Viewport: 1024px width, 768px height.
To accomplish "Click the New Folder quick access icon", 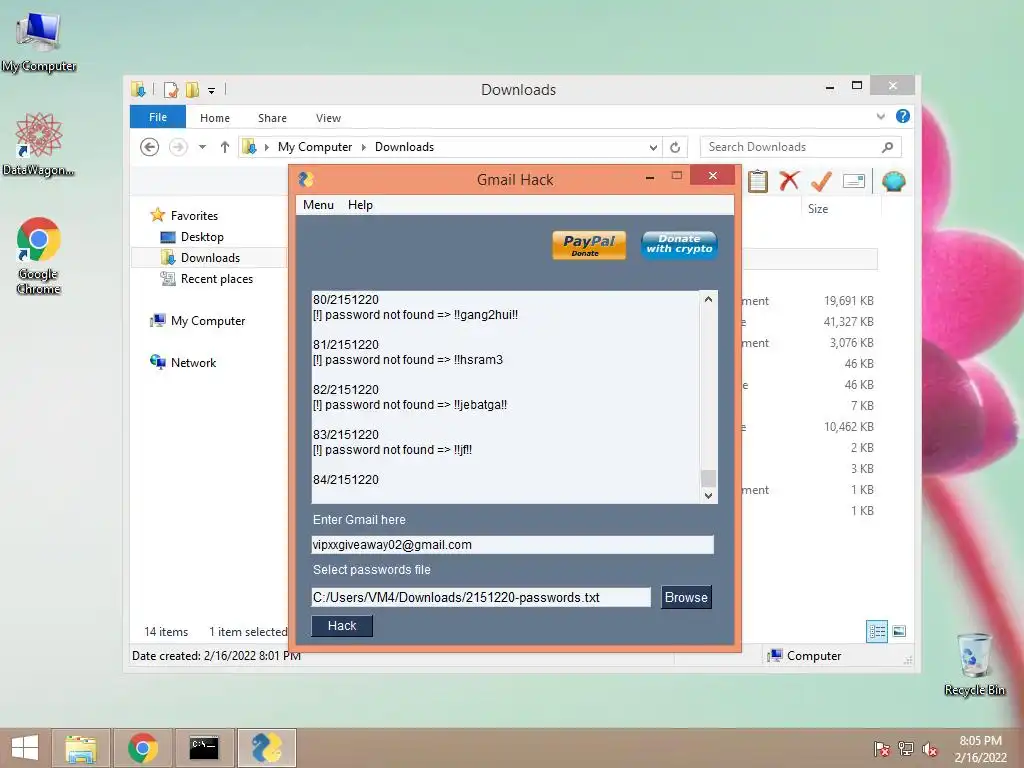I will pyautogui.click(x=192, y=89).
